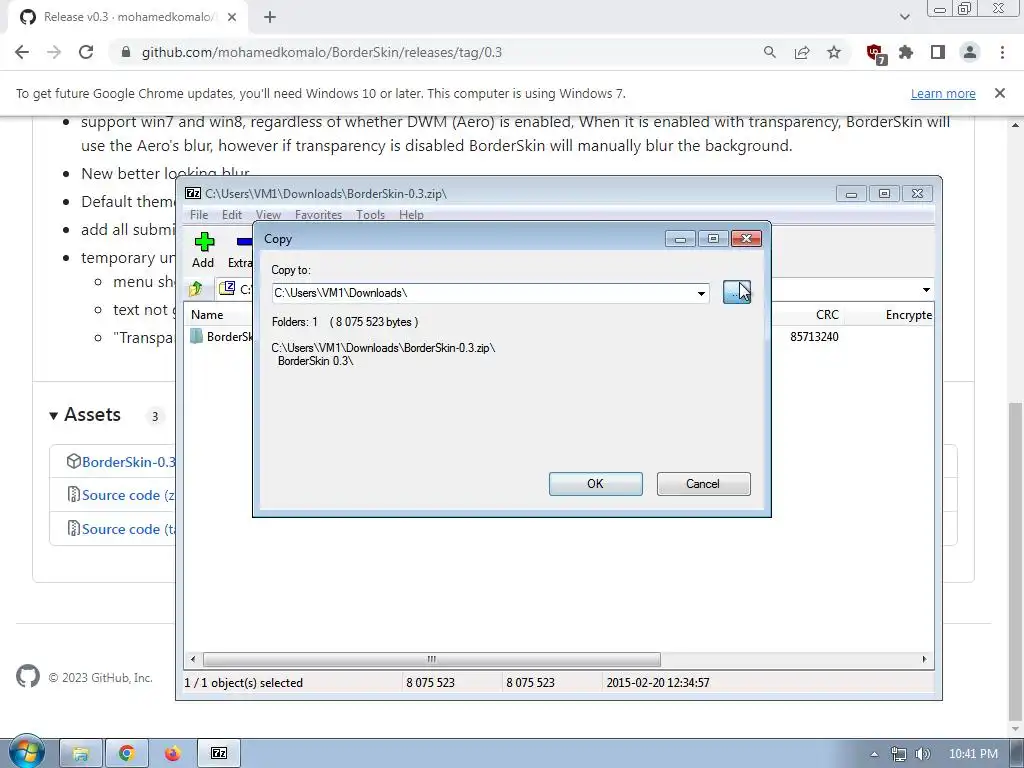Open the 7-Zip View menu
Viewport: 1024px width, 768px height.
(x=268, y=215)
